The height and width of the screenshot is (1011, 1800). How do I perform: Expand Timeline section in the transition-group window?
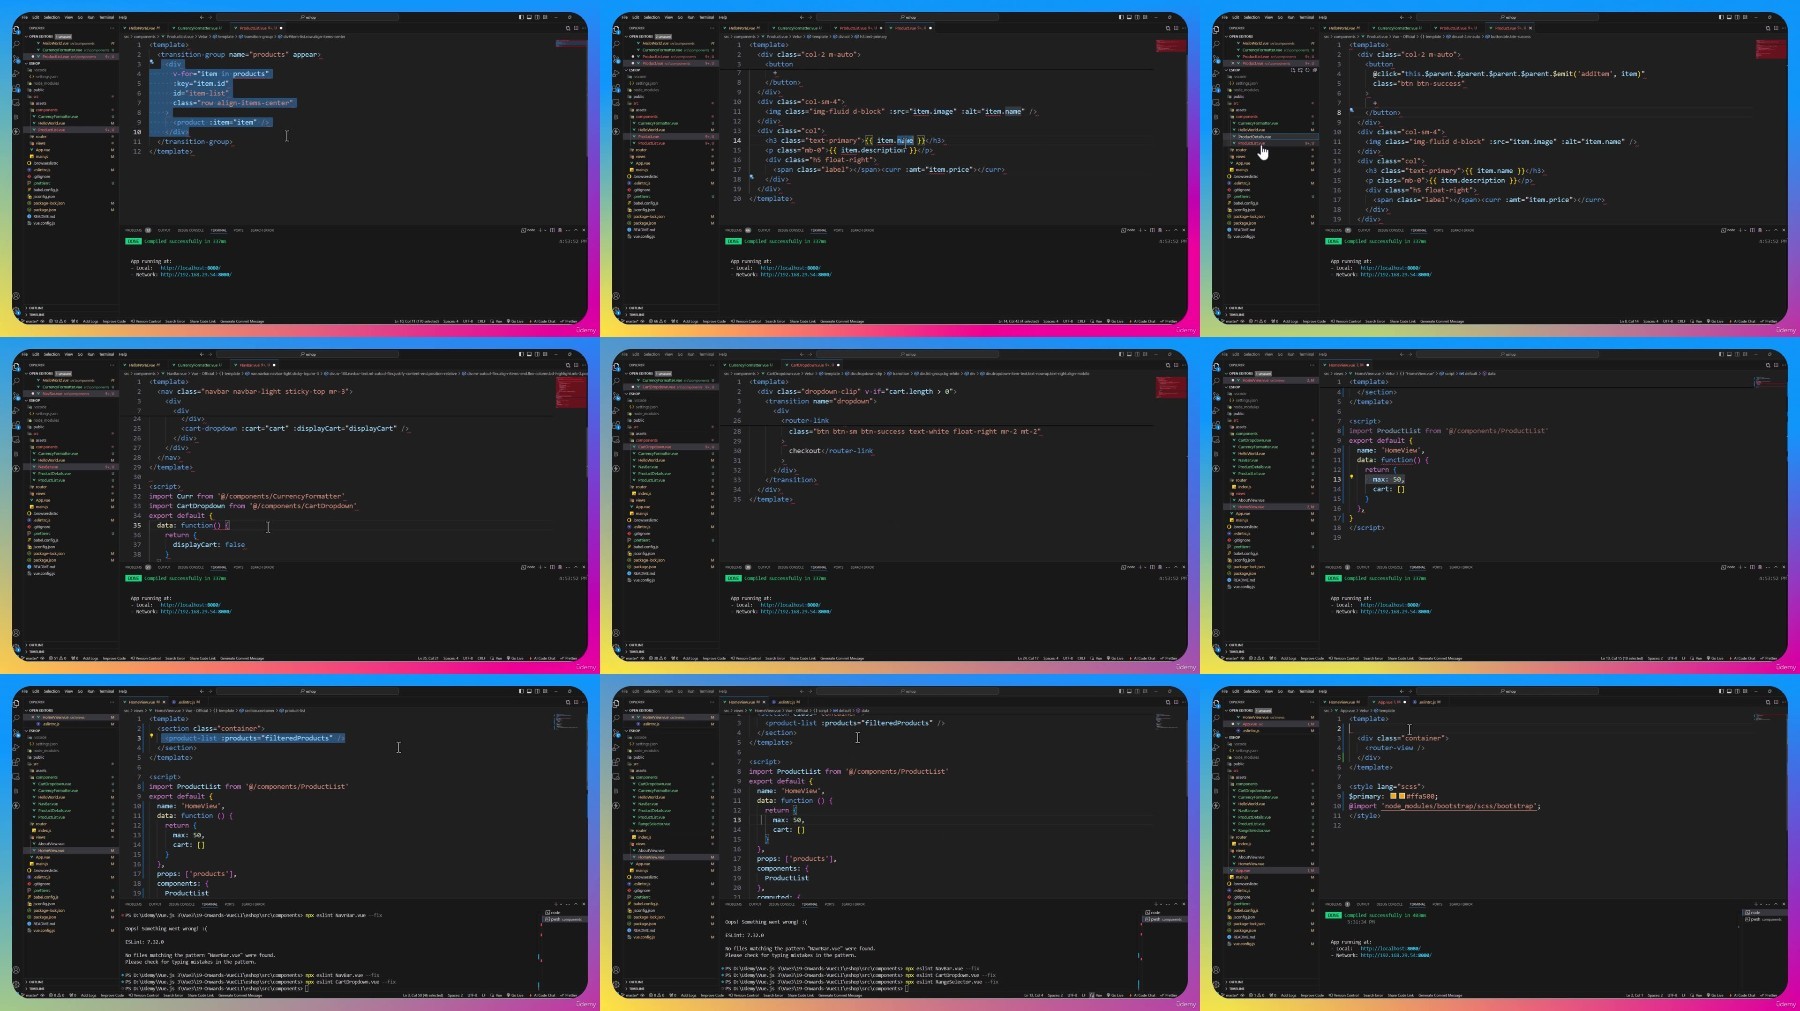pos(36,314)
